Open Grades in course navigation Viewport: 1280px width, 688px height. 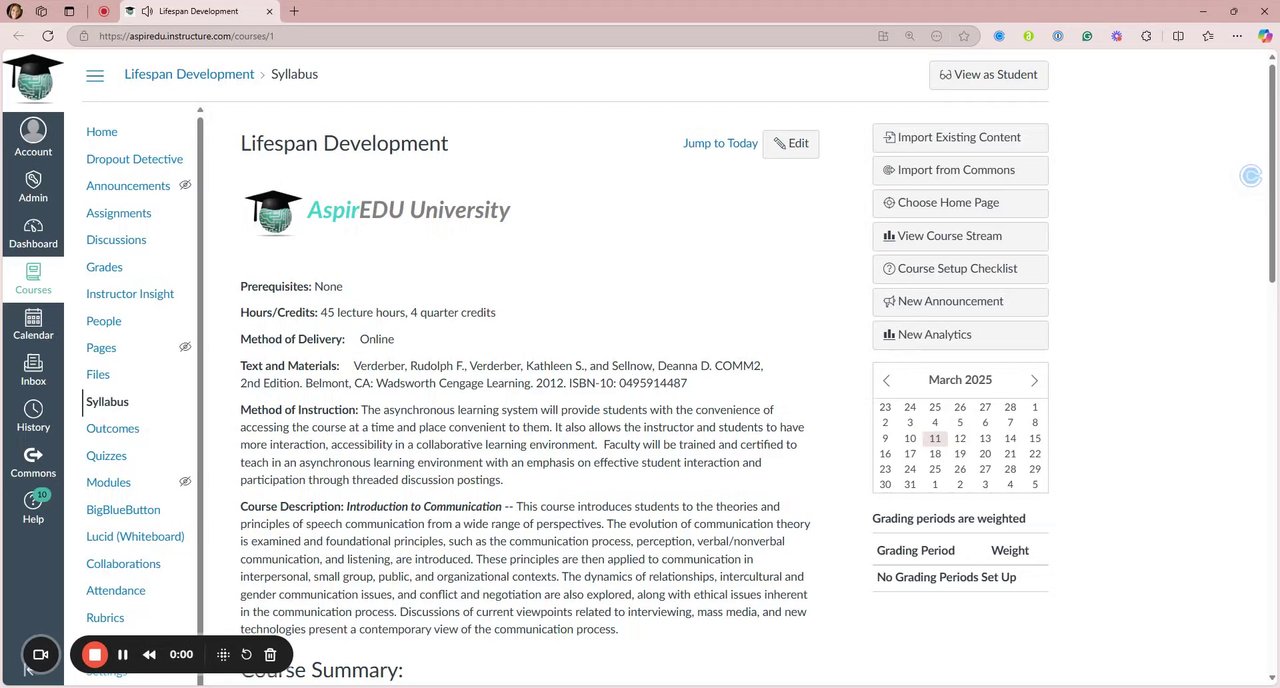click(104, 267)
